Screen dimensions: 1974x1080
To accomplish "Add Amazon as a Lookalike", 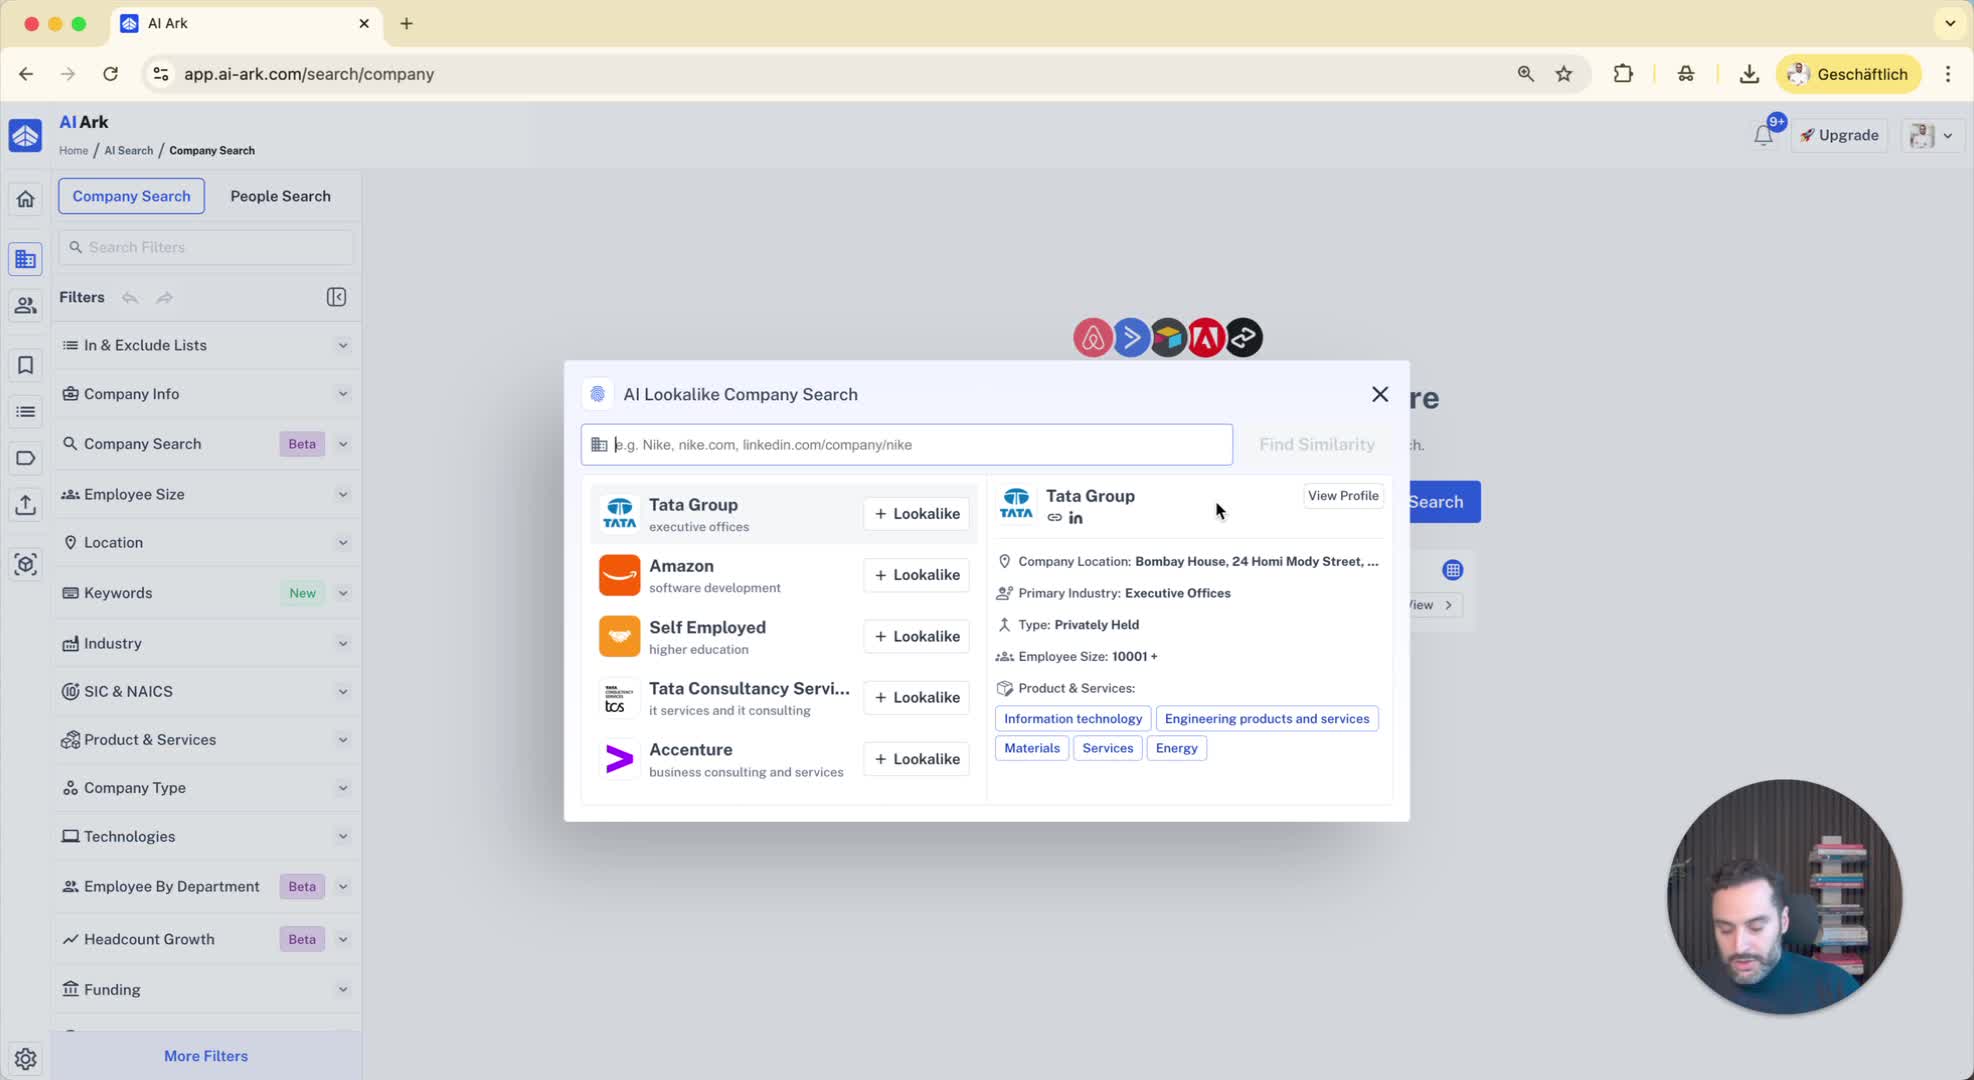I will point(916,575).
